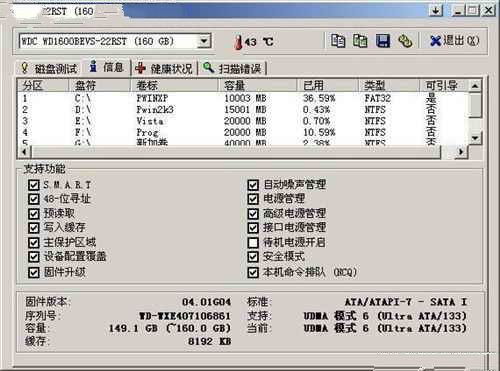
Task: Click horizontal scrollbar left arrow
Action: pos(24,152)
